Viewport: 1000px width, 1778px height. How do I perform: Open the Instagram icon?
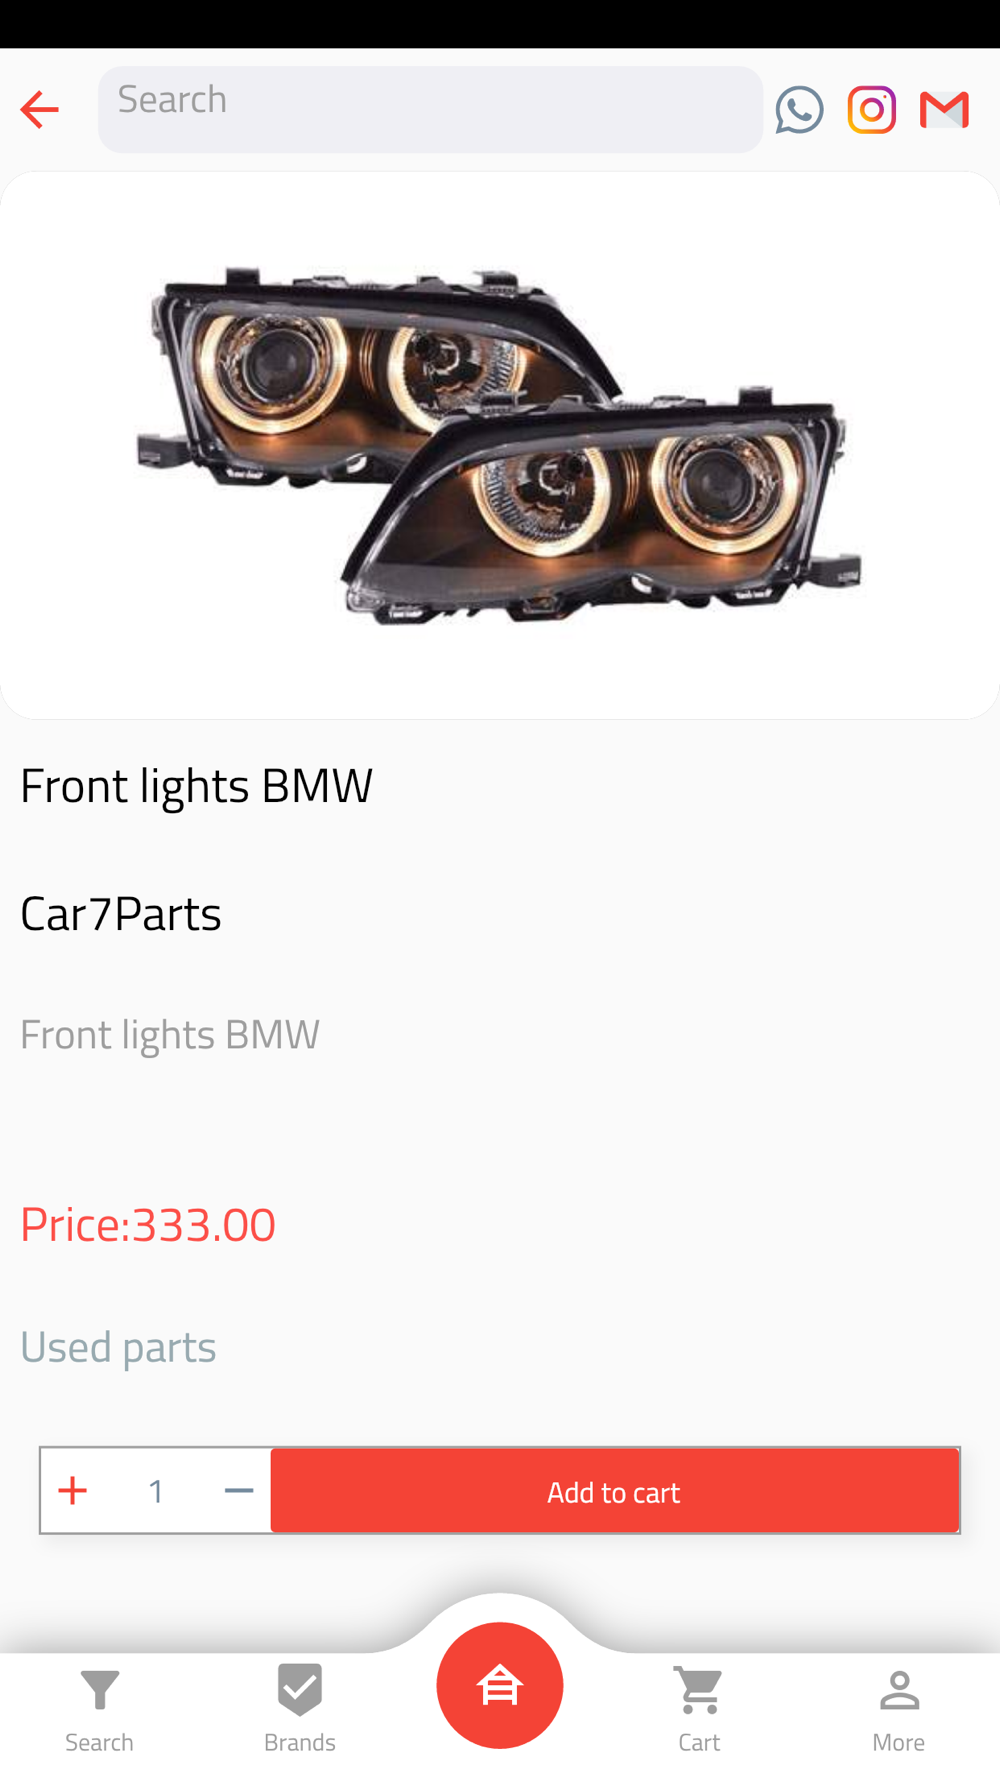872,109
